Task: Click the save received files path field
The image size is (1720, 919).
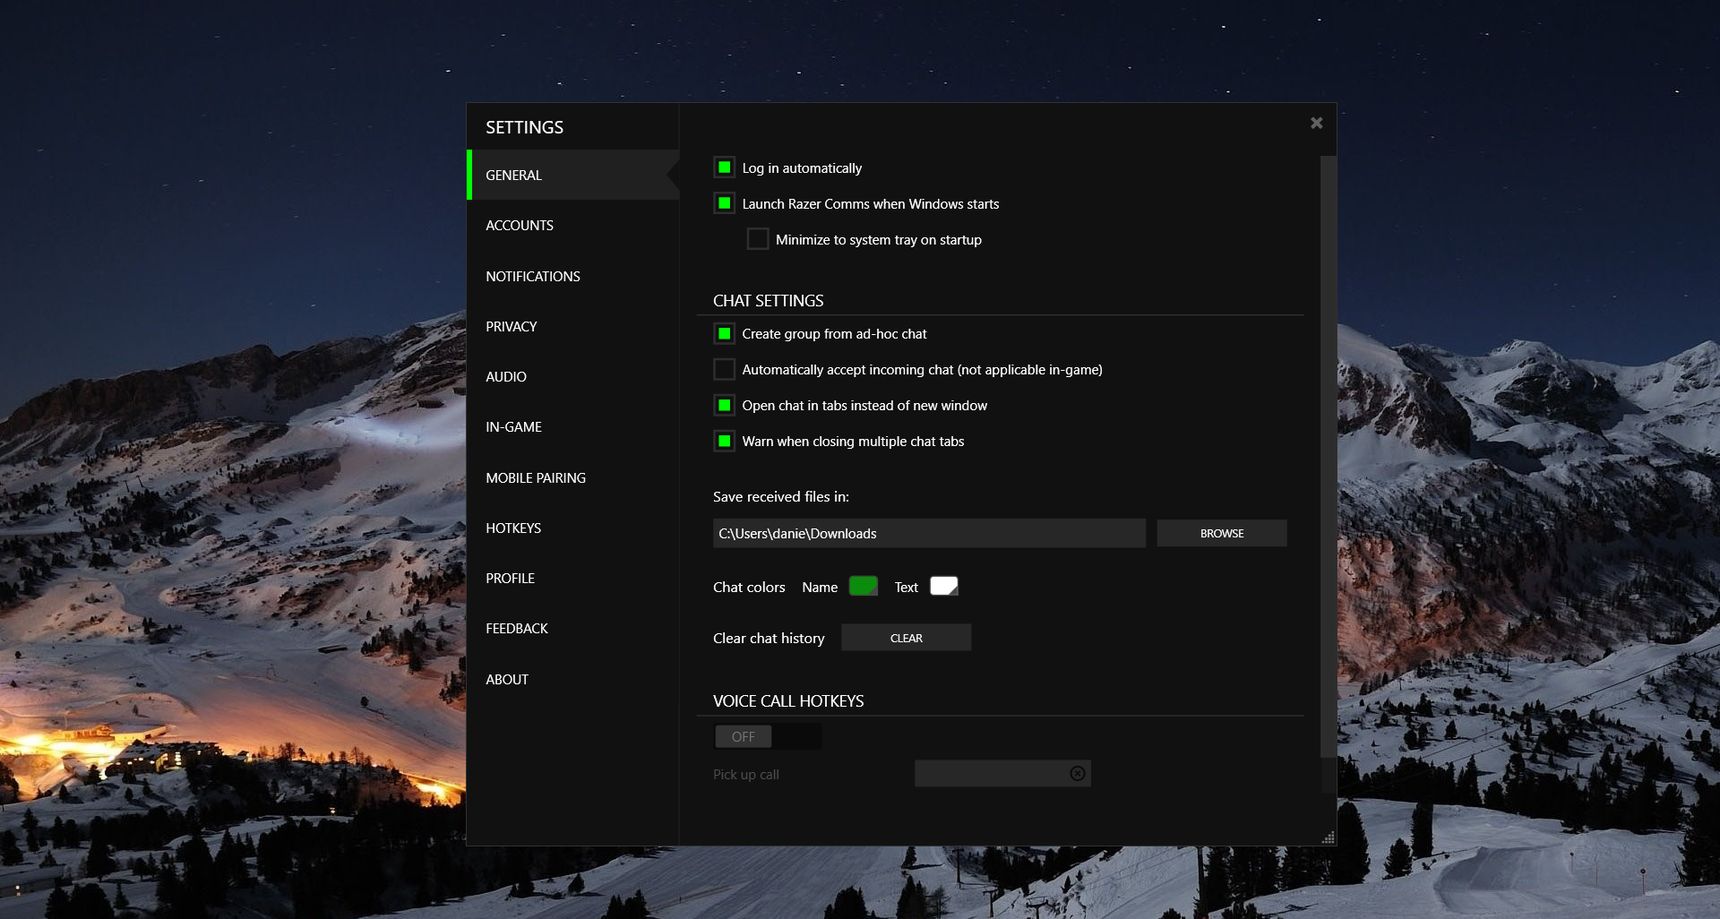Action: [929, 533]
